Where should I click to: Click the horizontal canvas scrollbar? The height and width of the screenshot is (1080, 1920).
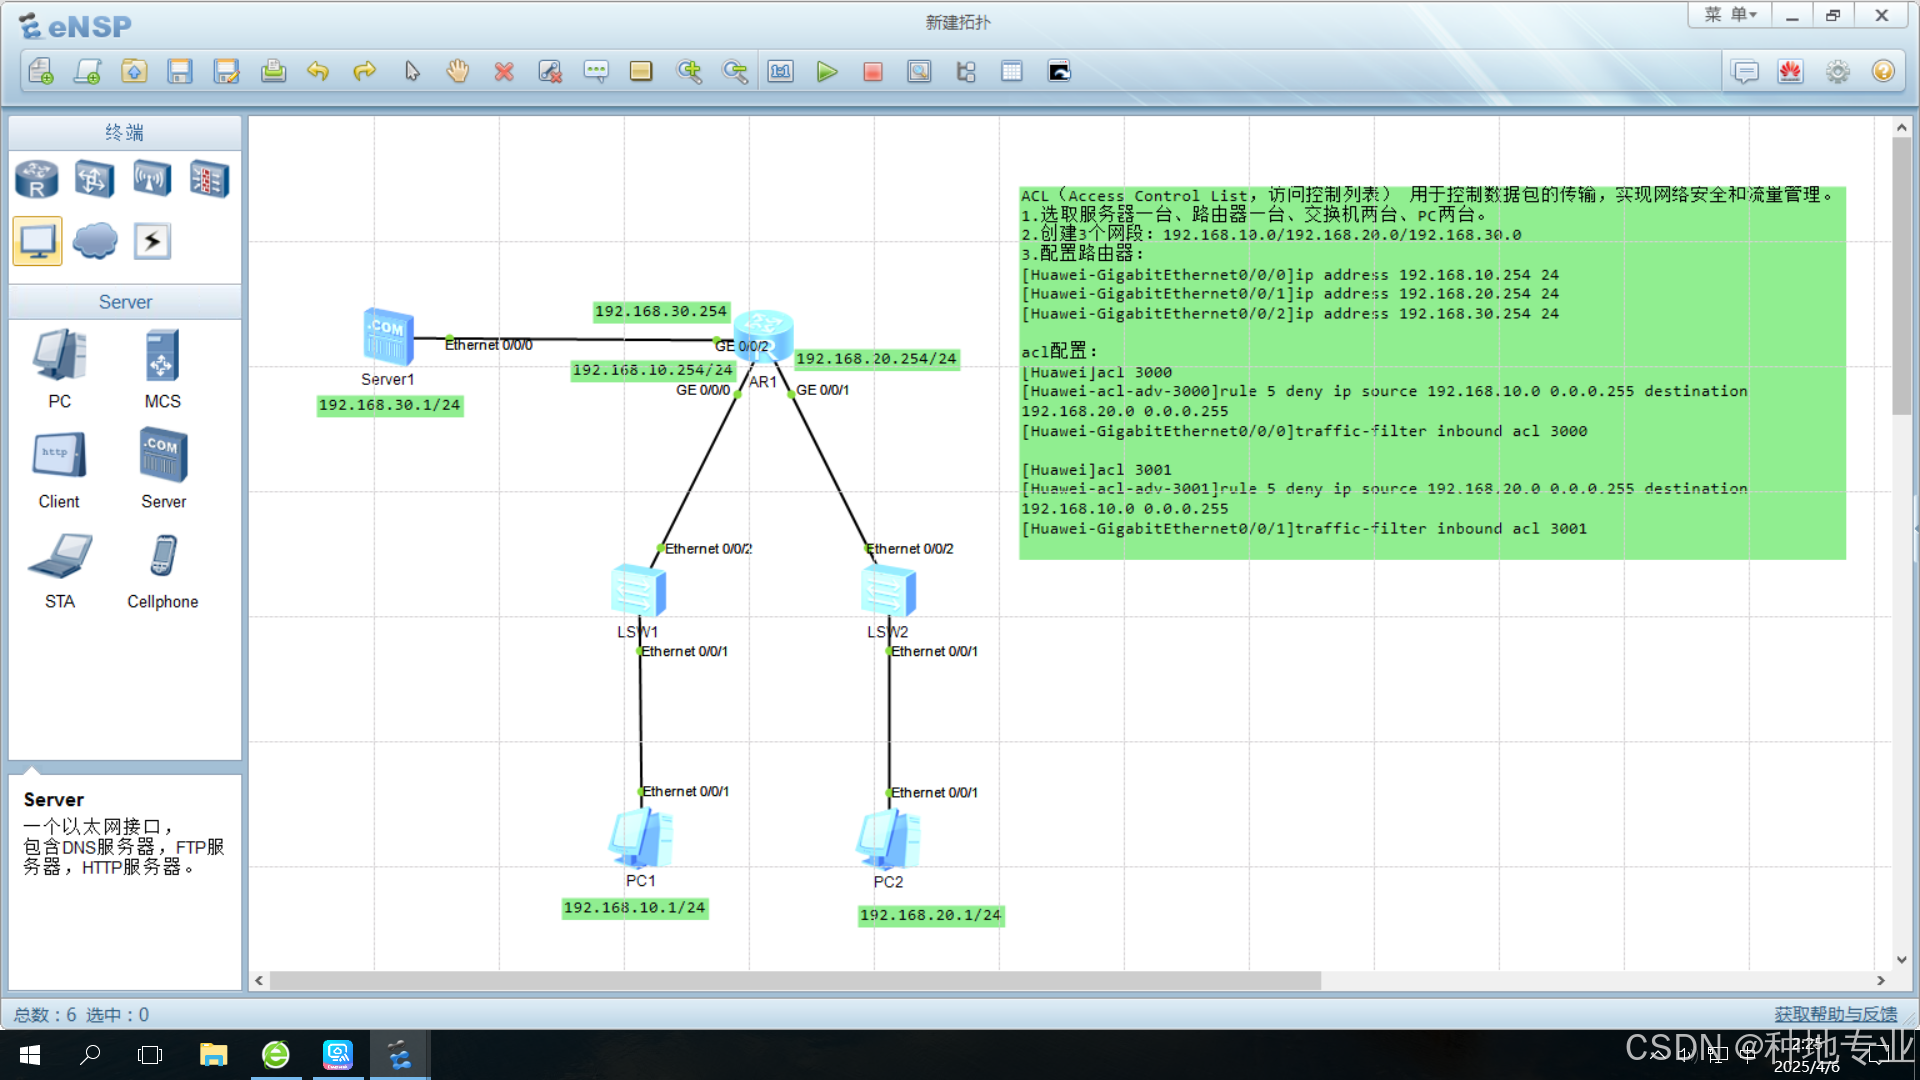(795, 981)
